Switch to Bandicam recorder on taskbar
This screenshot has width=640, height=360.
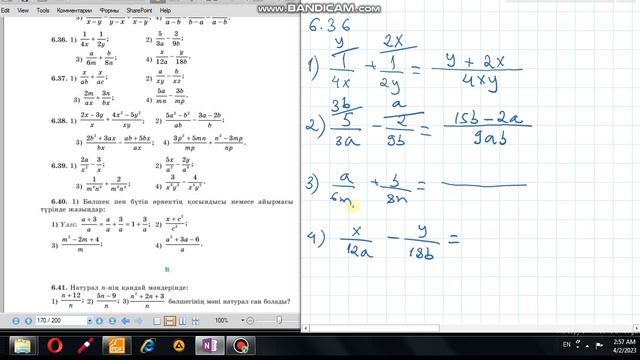click(241, 345)
